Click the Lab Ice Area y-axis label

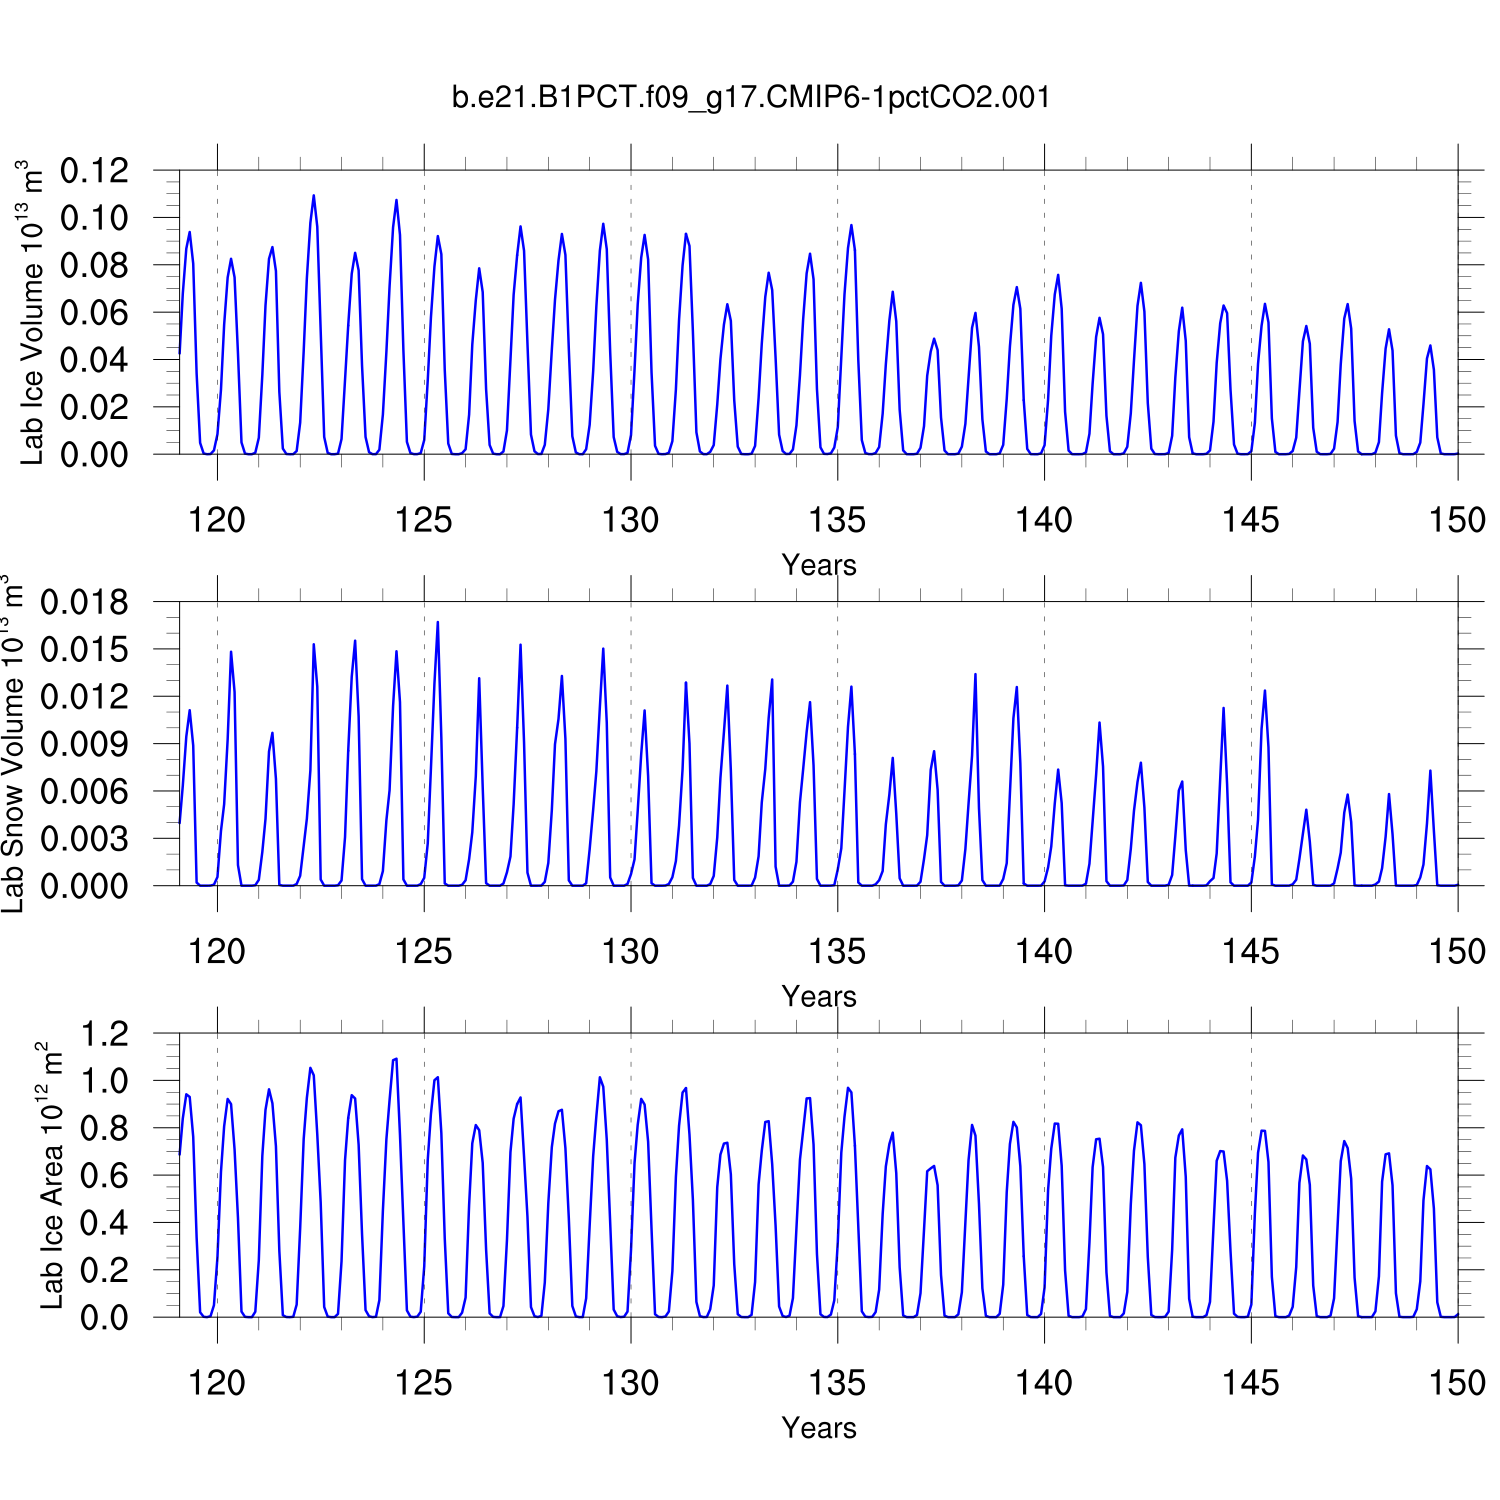[x=51, y=1175]
